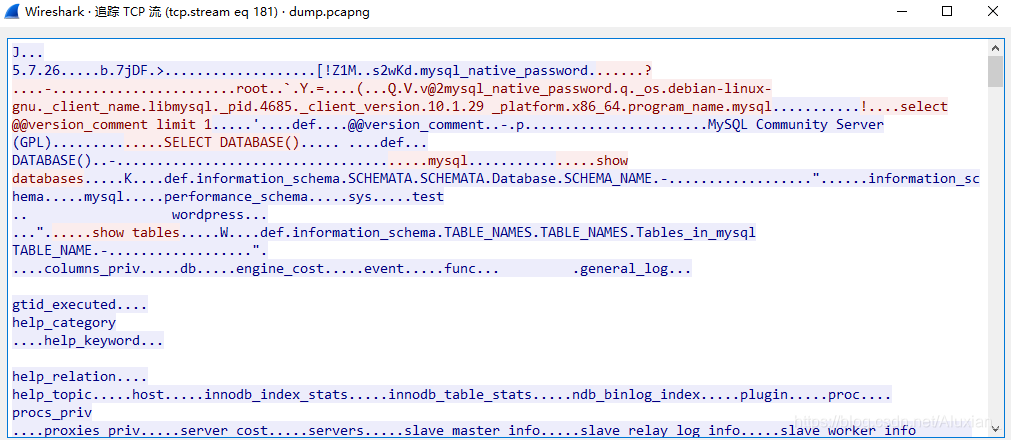1011x440 pixels.
Task: Click 'innodb_index_stats' table name
Action: 276,395
